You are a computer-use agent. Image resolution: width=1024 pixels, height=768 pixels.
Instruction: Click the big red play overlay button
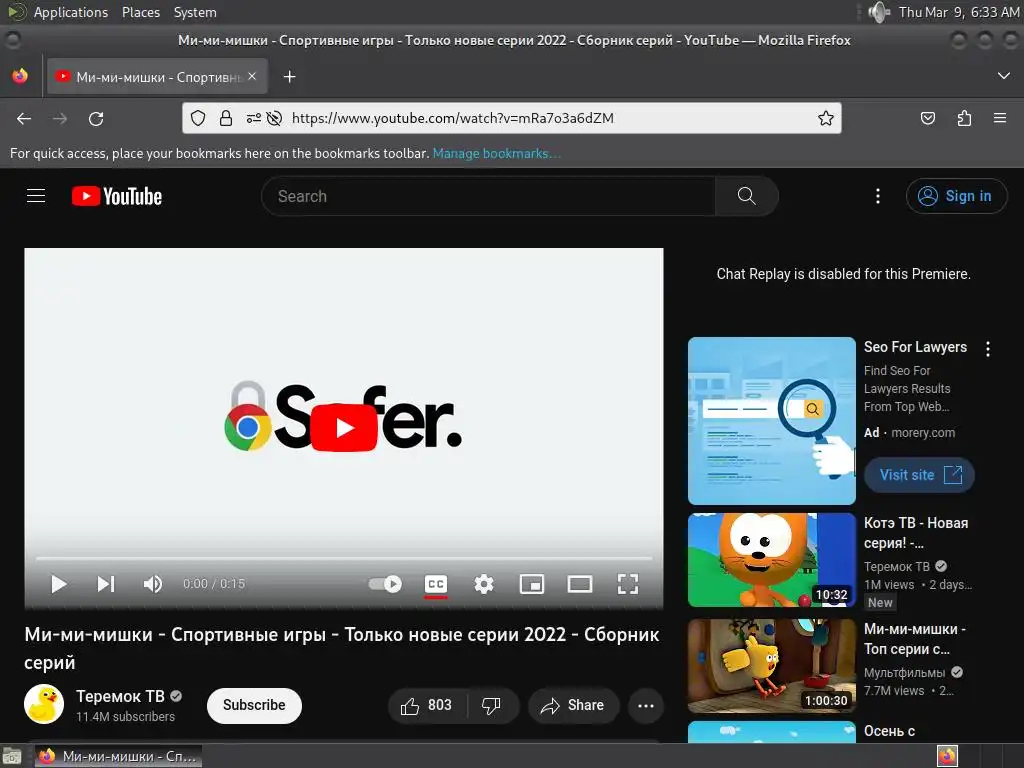pos(344,428)
